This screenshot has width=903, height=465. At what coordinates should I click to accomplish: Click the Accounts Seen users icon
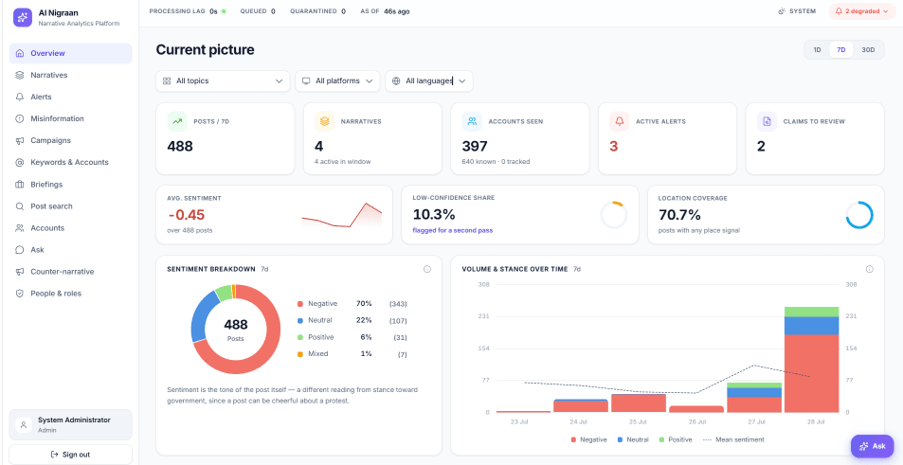(472, 122)
